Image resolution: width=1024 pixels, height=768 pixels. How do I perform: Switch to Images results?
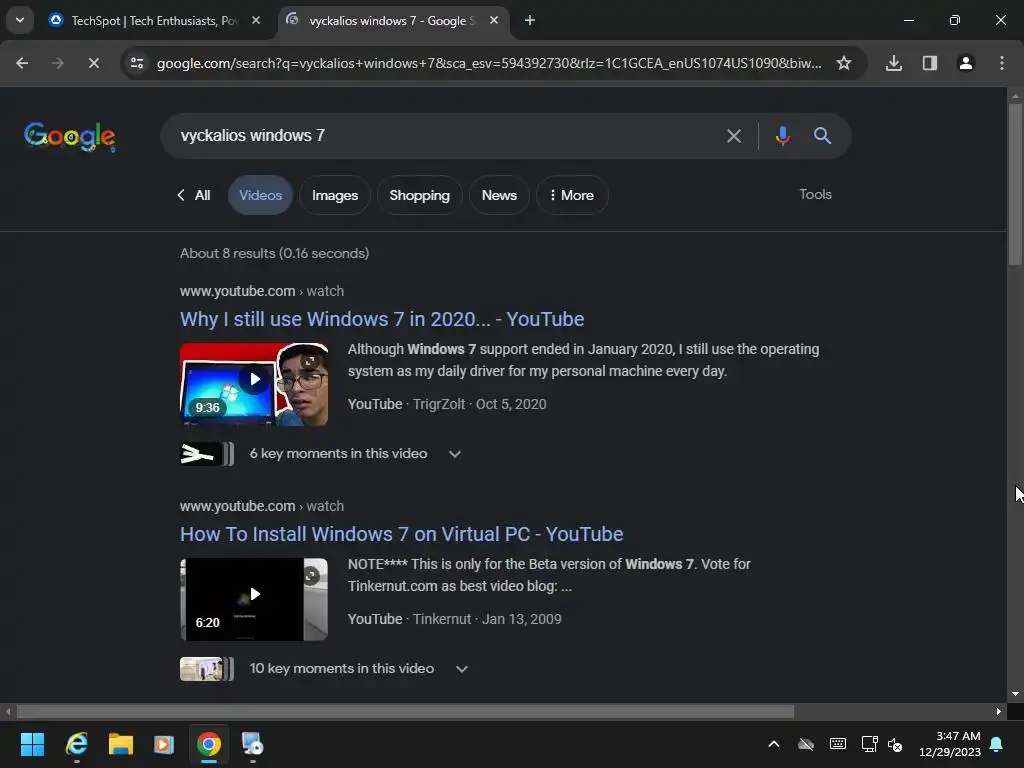(x=335, y=195)
